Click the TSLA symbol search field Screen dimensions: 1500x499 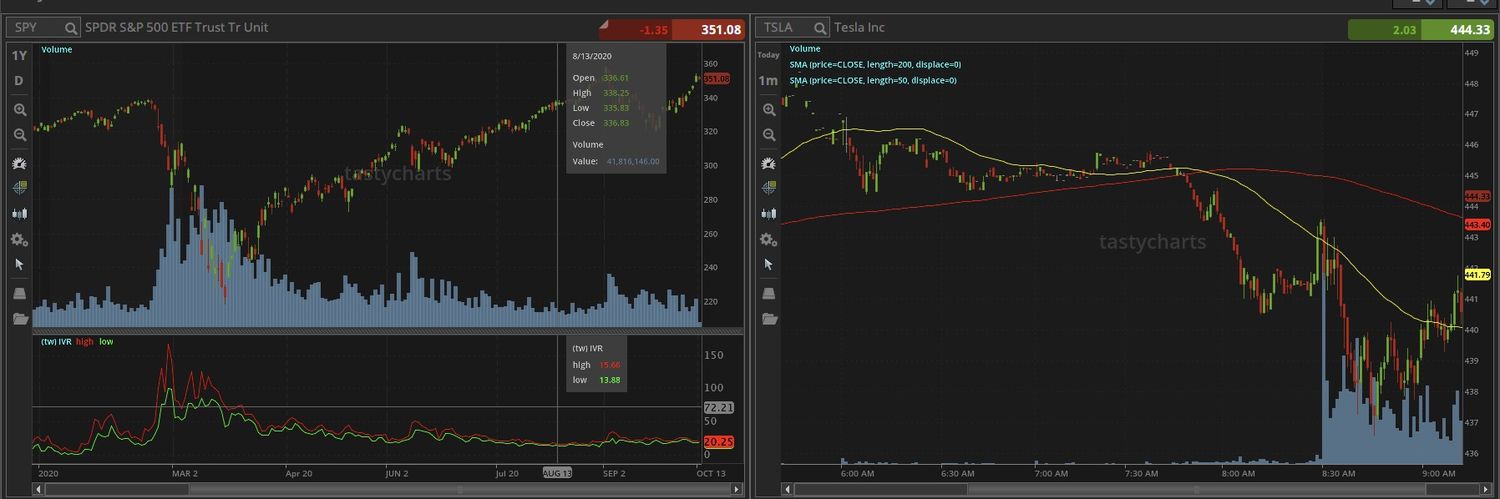[793, 28]
